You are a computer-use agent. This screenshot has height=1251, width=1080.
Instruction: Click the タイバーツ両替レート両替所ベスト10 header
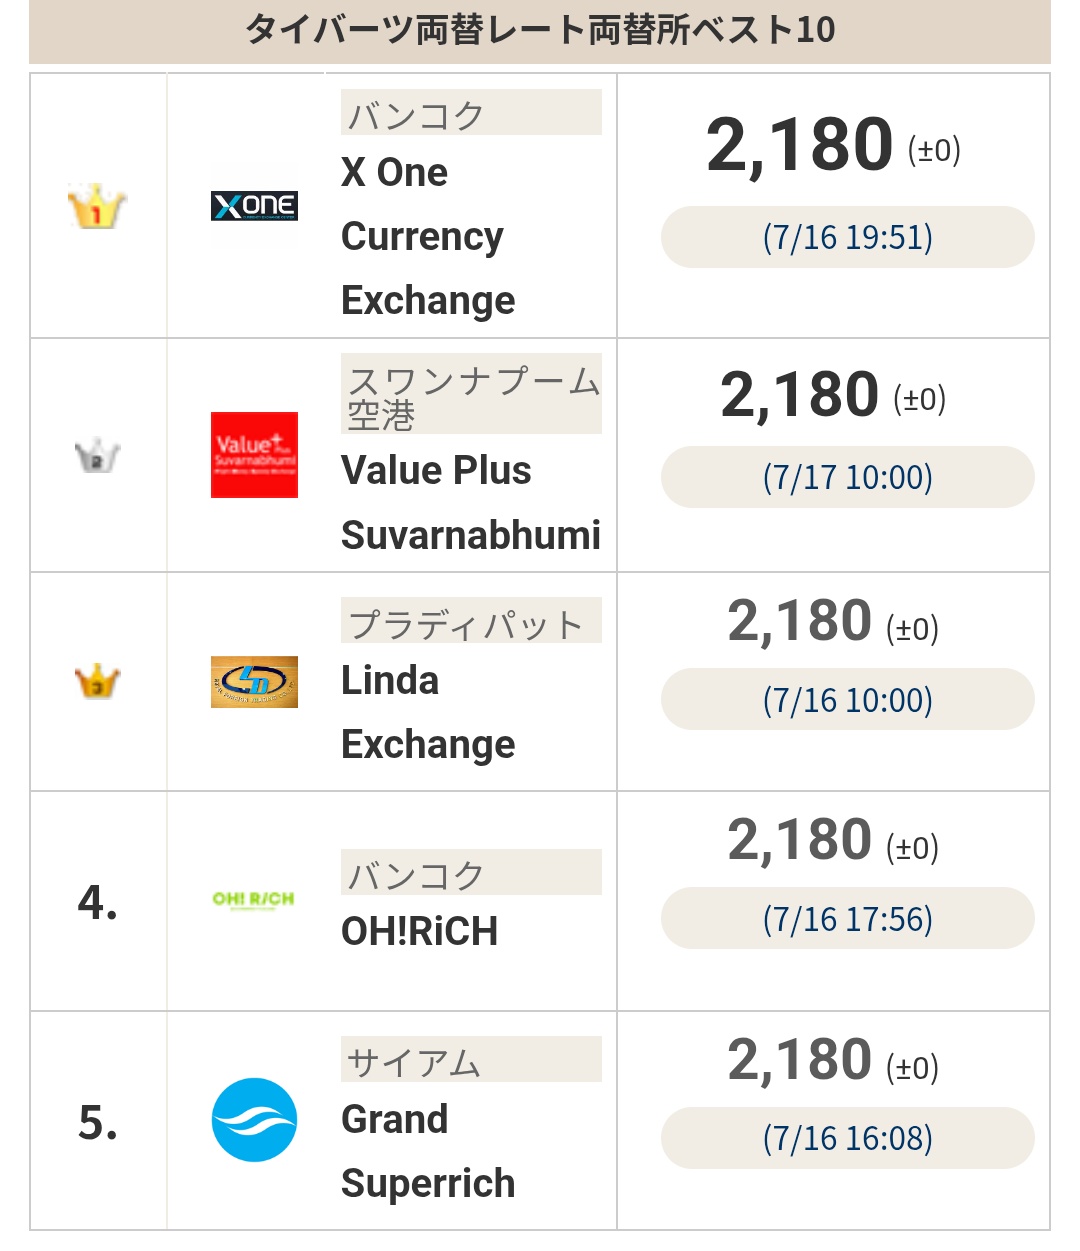540,30
